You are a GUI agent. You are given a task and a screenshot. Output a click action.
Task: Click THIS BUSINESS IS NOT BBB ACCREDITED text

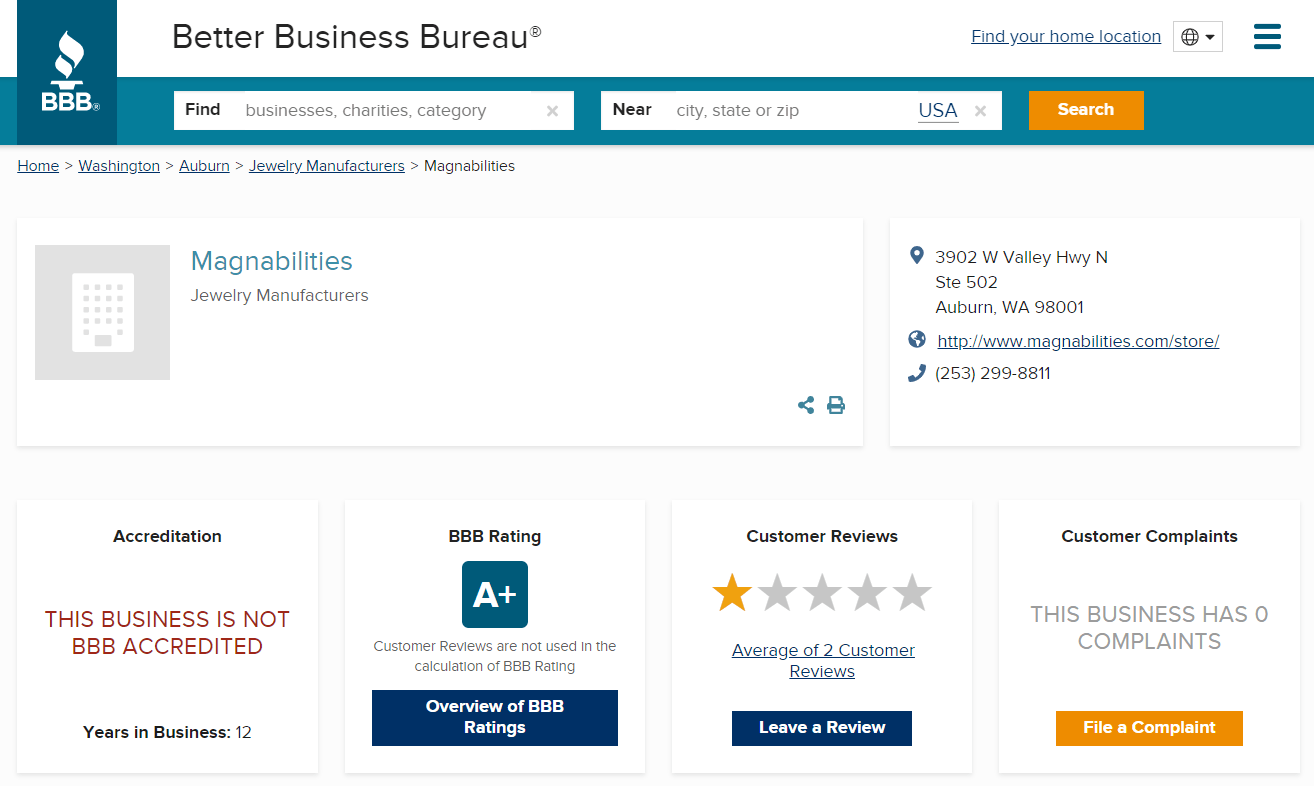coord(167,633)
